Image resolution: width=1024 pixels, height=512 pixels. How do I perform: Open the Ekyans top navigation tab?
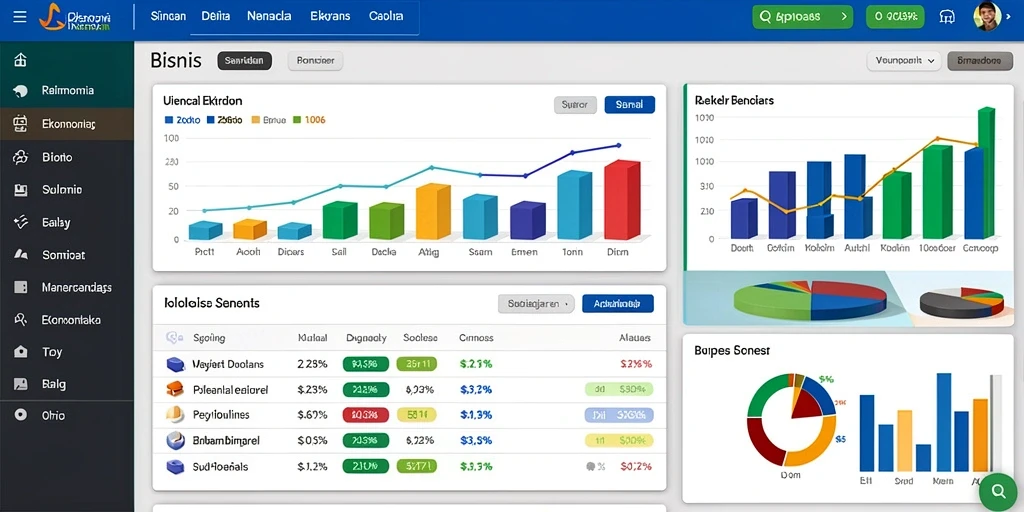pos(330,16)
